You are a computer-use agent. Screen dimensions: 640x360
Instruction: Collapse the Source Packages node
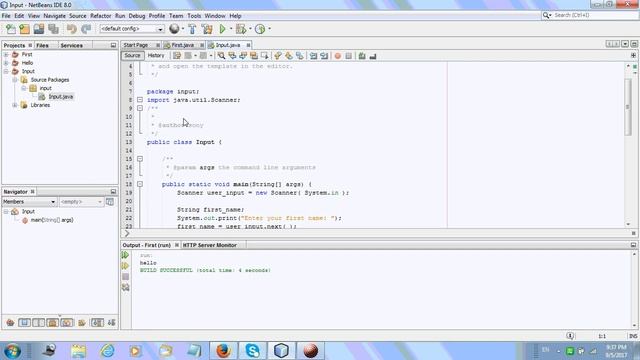[15, 80]
